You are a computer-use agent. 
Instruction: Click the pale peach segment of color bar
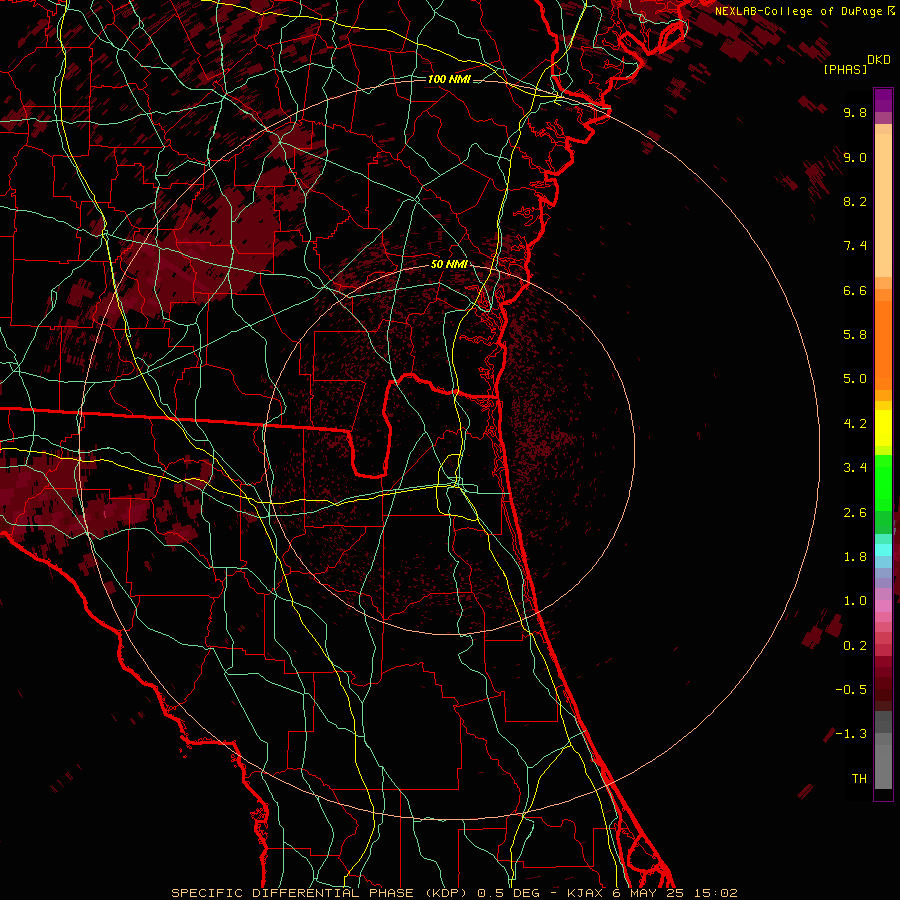click(883, 205)
